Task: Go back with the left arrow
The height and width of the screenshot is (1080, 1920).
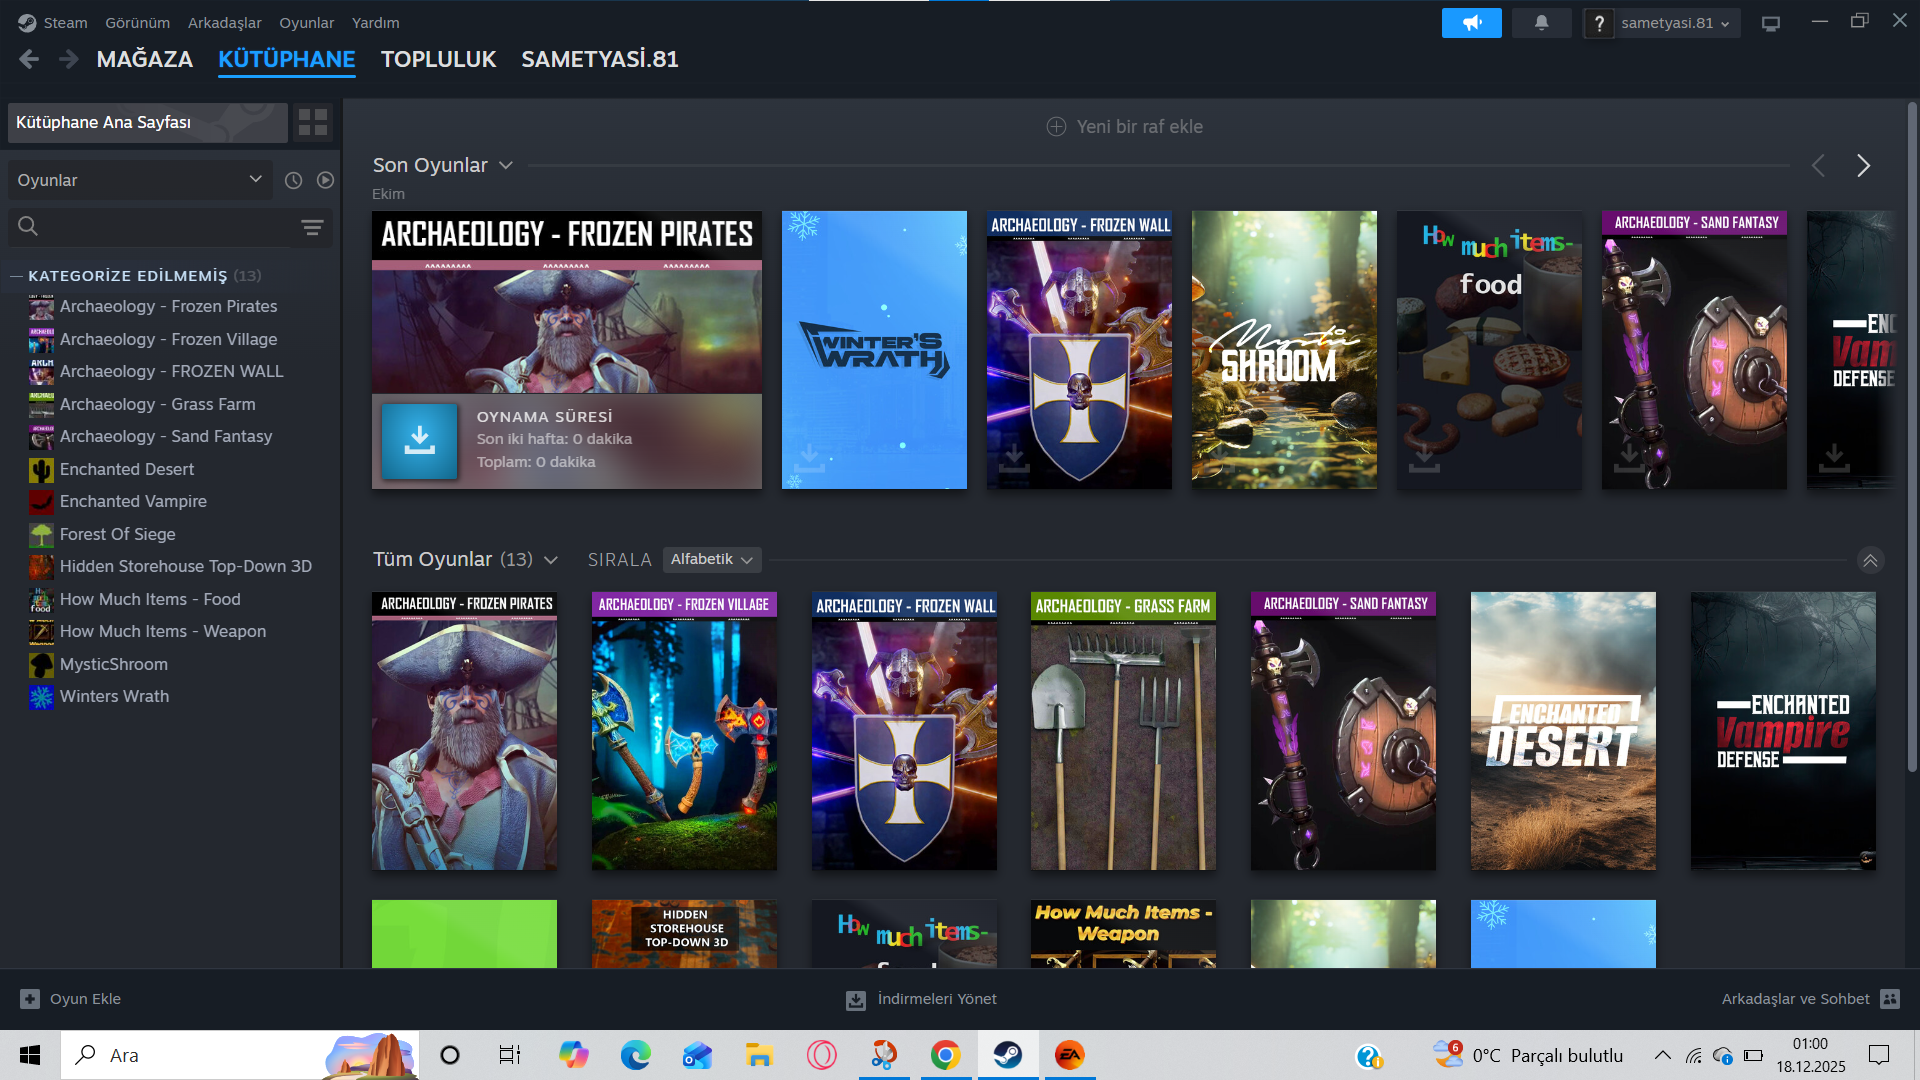Action: point(29,60)
